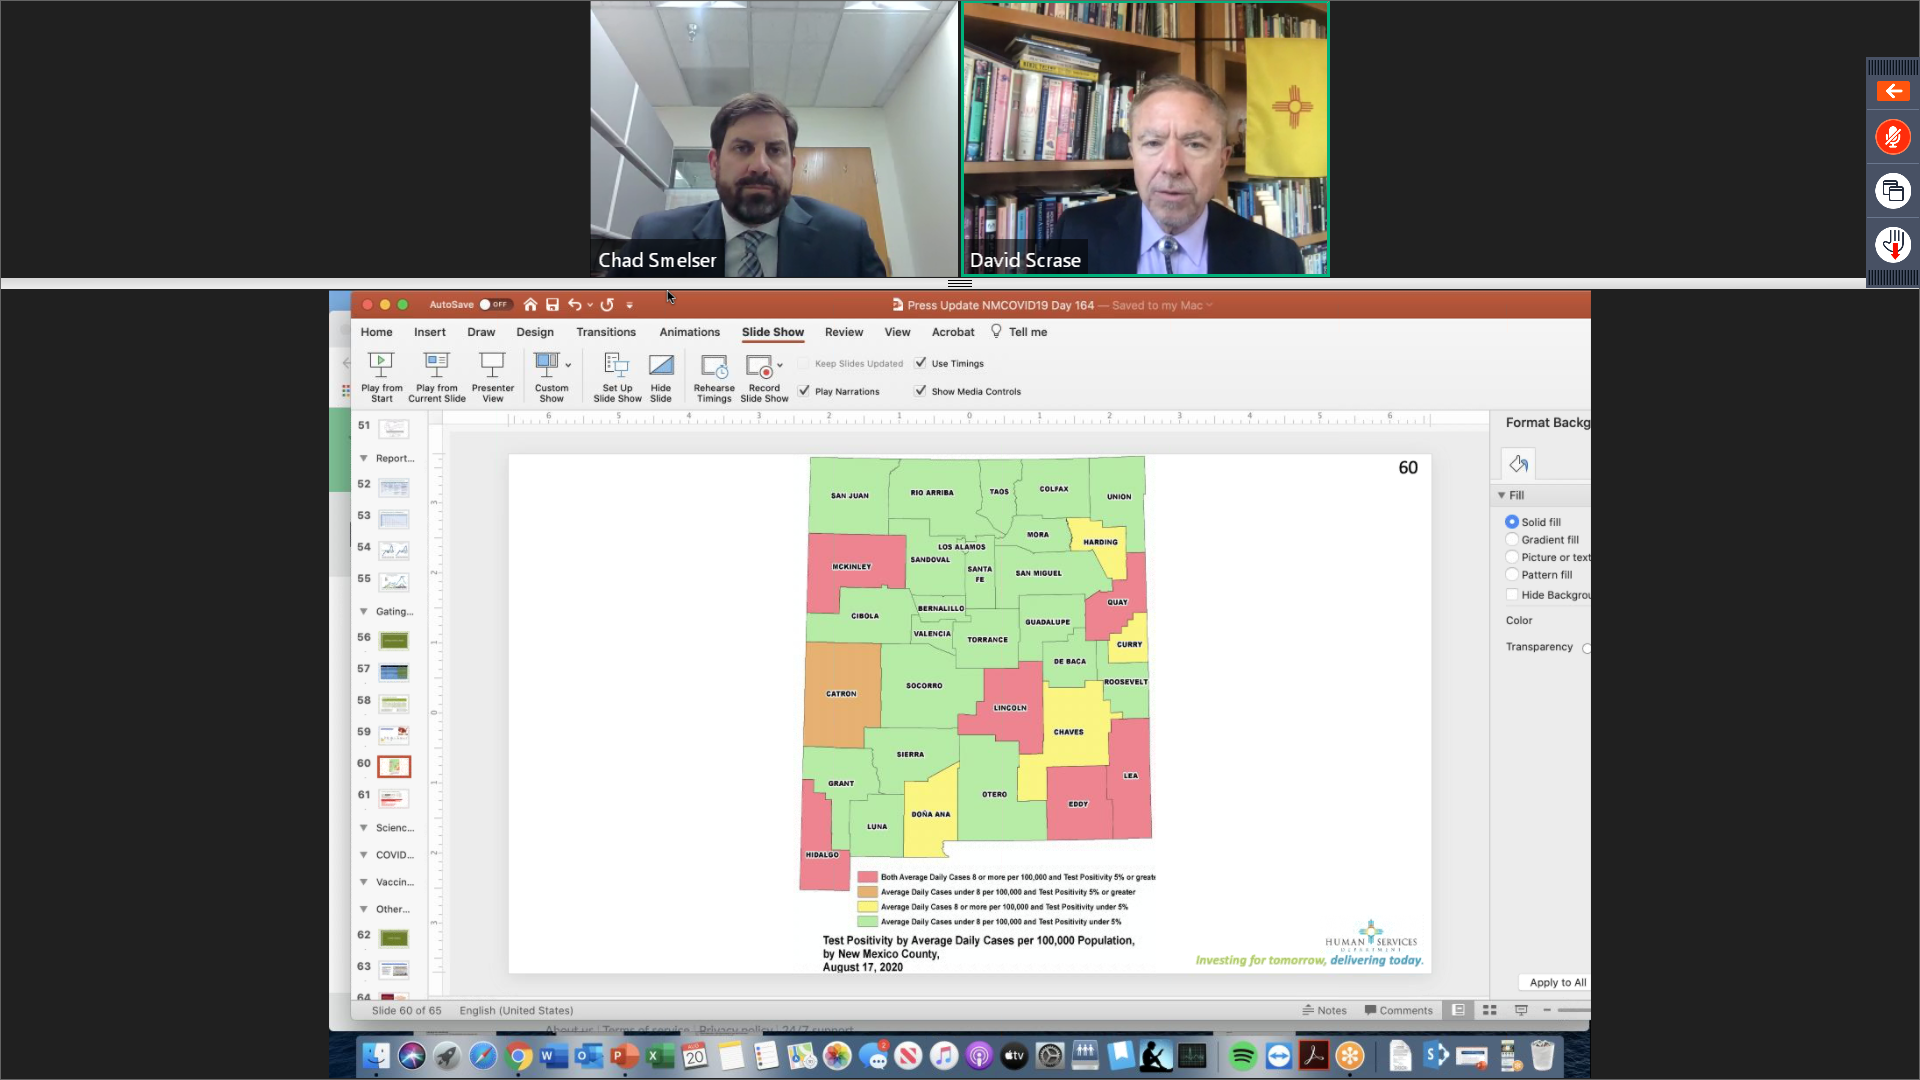The height and width of the screenshot is (1080, 1920).
Task: Open Safari from the Dock
Action: coord(482,1056)
